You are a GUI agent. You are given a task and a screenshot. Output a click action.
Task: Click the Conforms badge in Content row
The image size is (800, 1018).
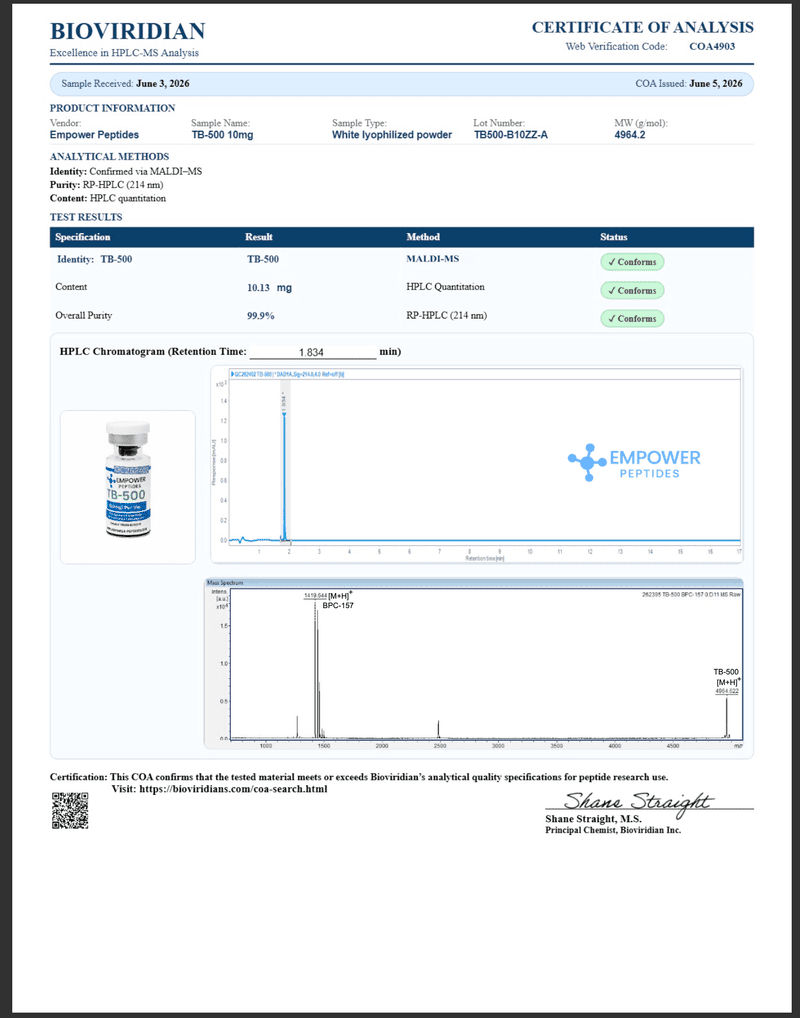click(632, 290)
